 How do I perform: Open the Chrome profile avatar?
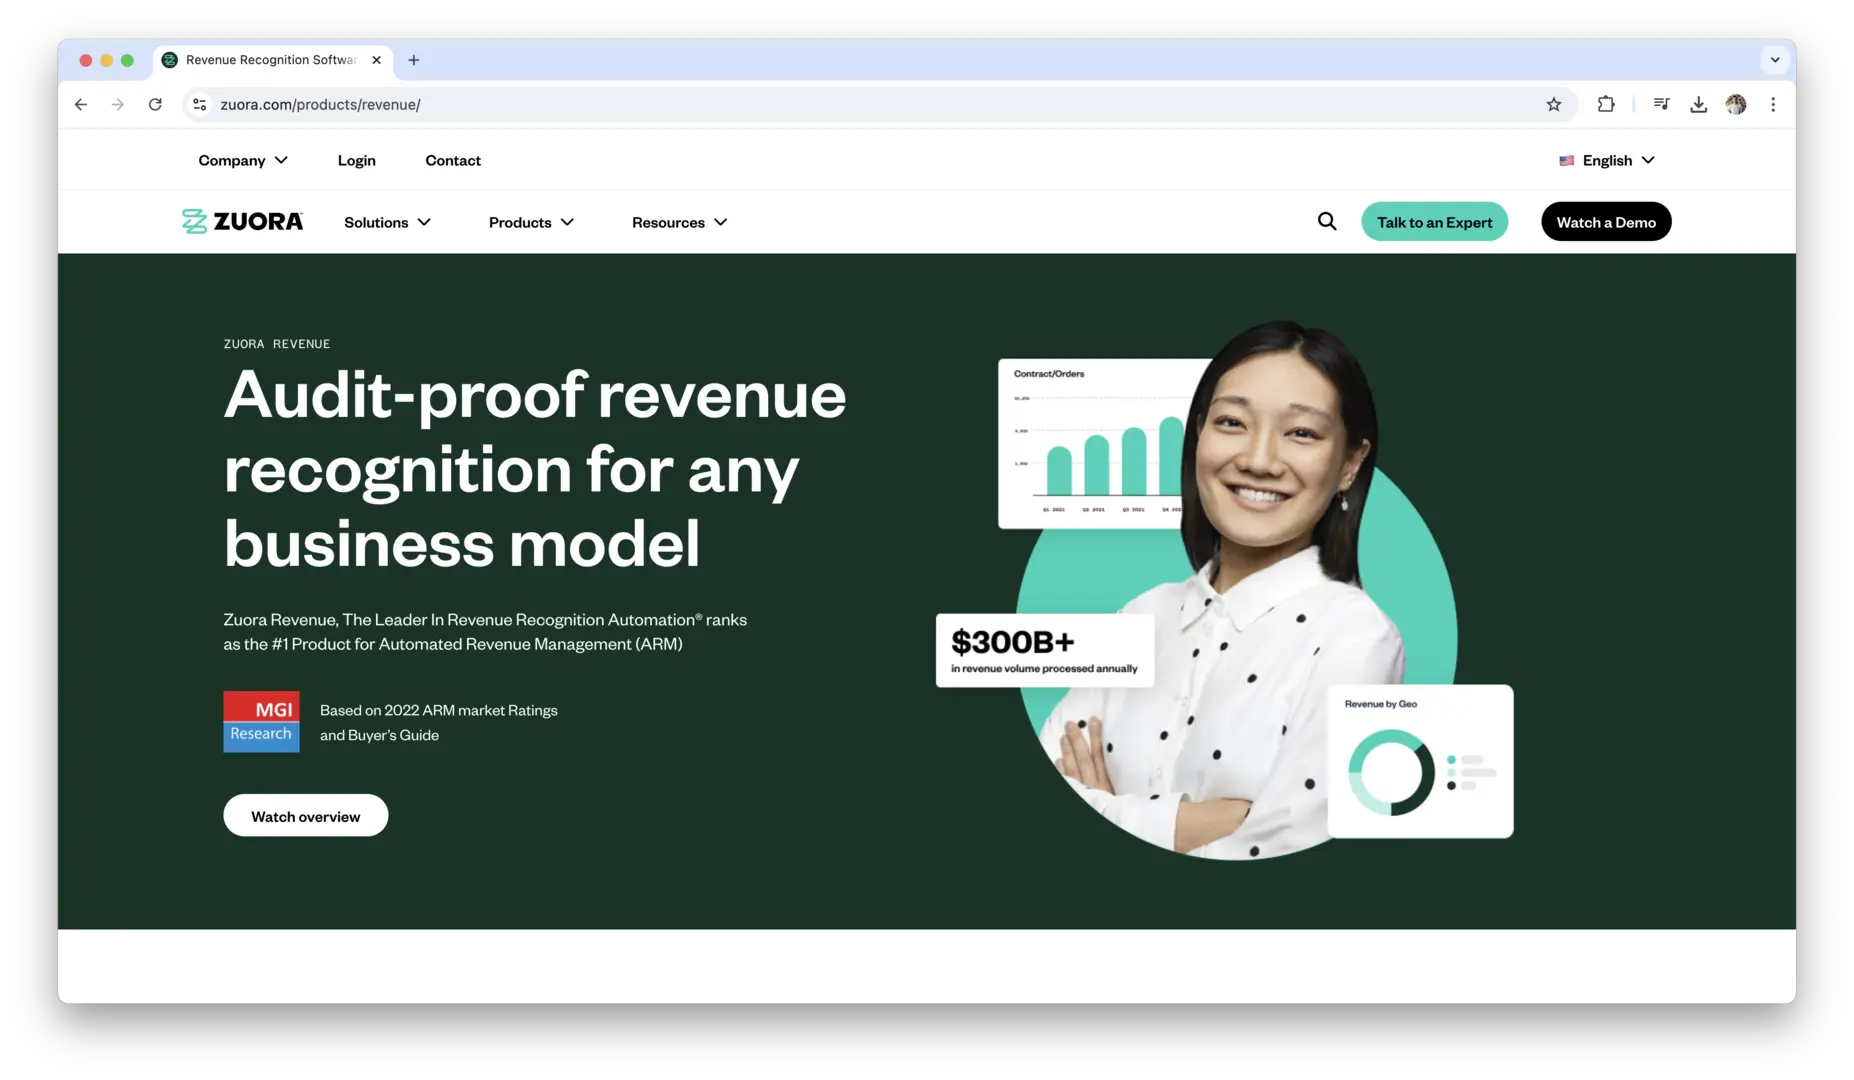1736,104
